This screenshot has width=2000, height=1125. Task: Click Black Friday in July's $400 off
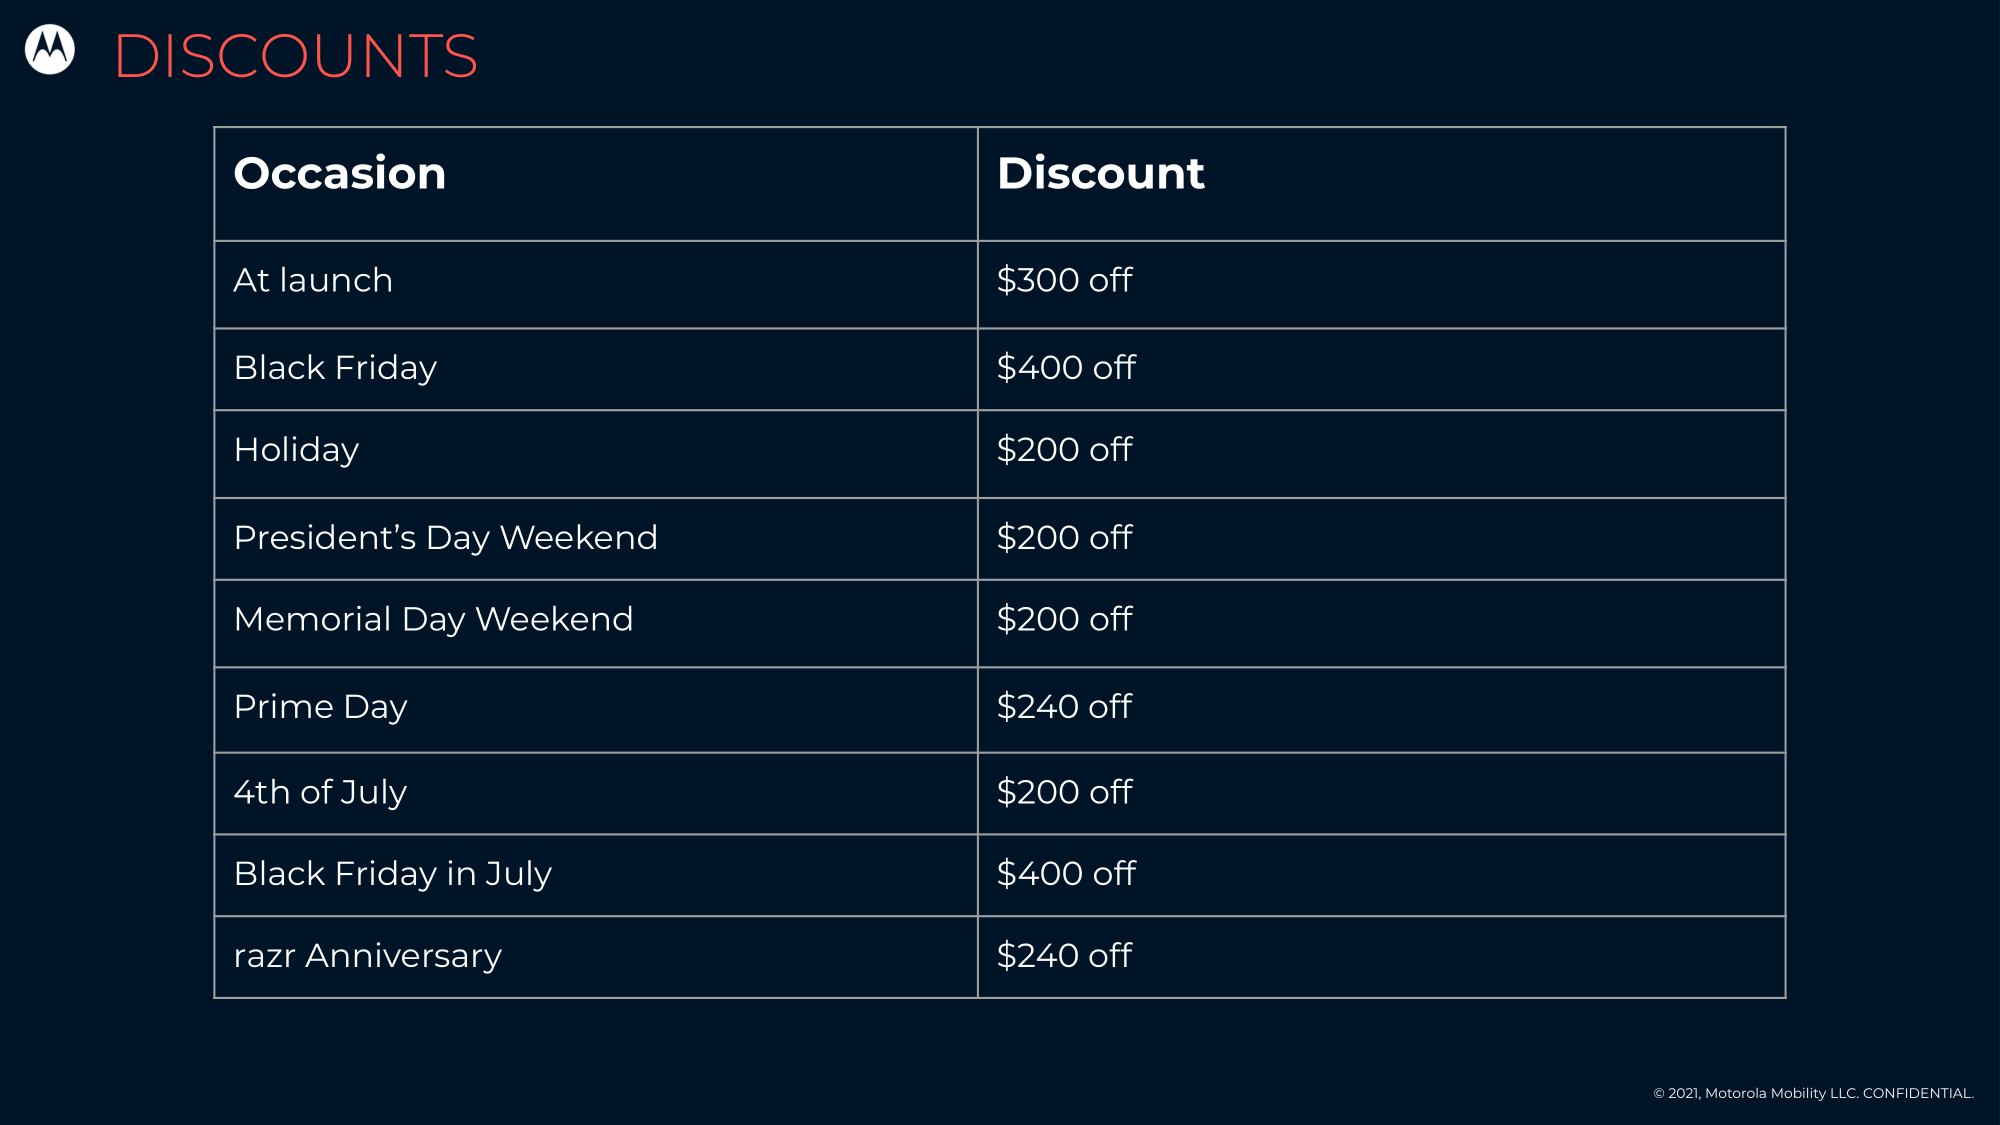[x=1381, y=876]
